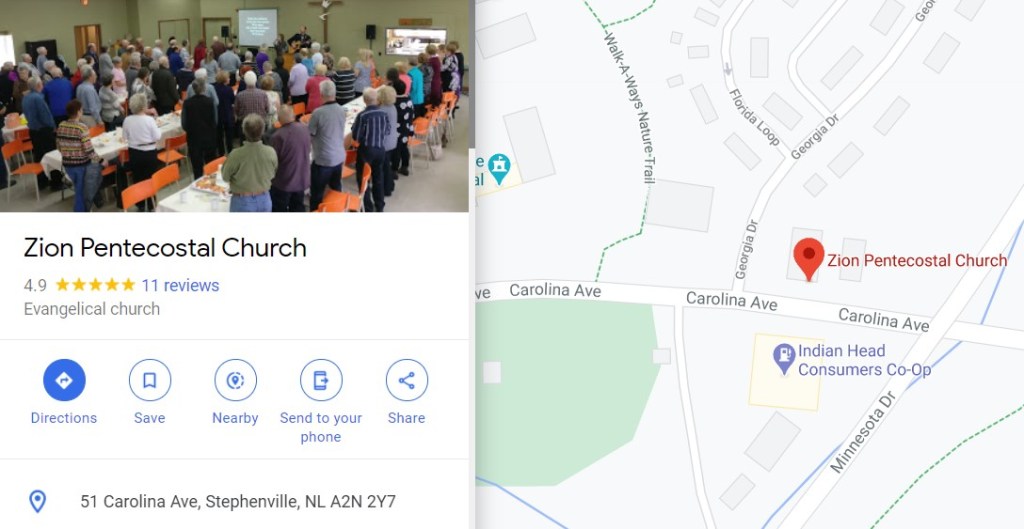The height and width of the screenshot is (529, 1024).
Task: Click the address location pin icon
Action: pyautogui.click(x=38, y=502)
